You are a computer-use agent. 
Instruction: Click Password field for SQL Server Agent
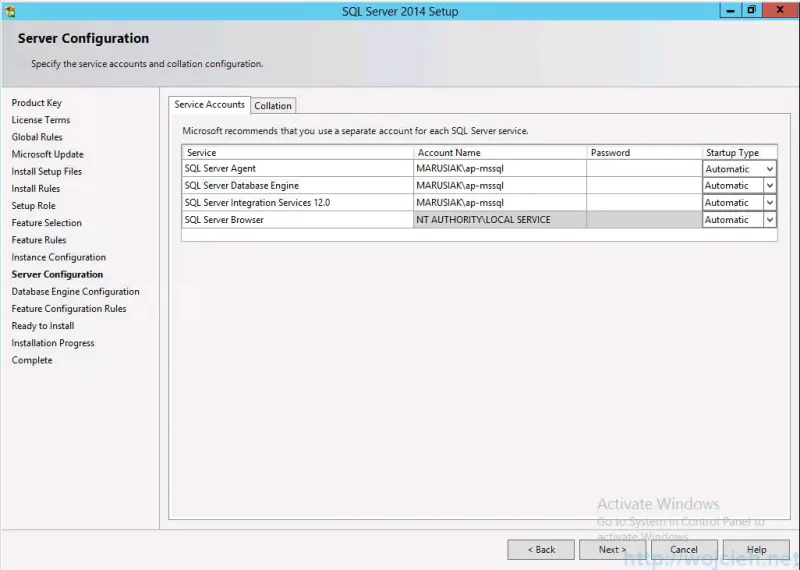coord(644,168)
